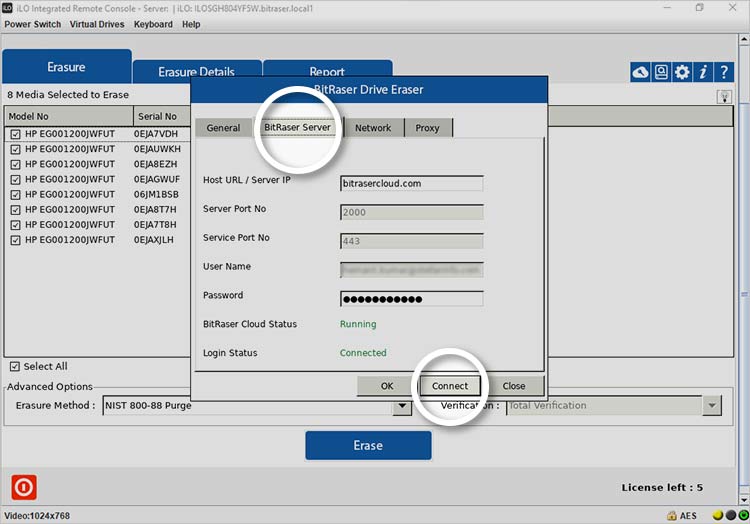Image resolution: width=750 pixels, height=524 pixels.
Task: Switch to the Erasure tab
Action: tap(66, 67)
